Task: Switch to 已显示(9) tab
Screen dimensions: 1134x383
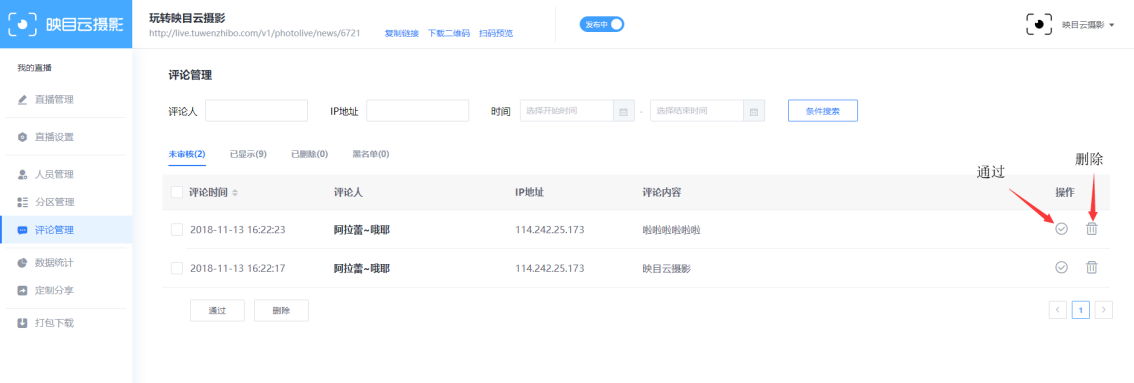Action: click(x=248, y=154)
